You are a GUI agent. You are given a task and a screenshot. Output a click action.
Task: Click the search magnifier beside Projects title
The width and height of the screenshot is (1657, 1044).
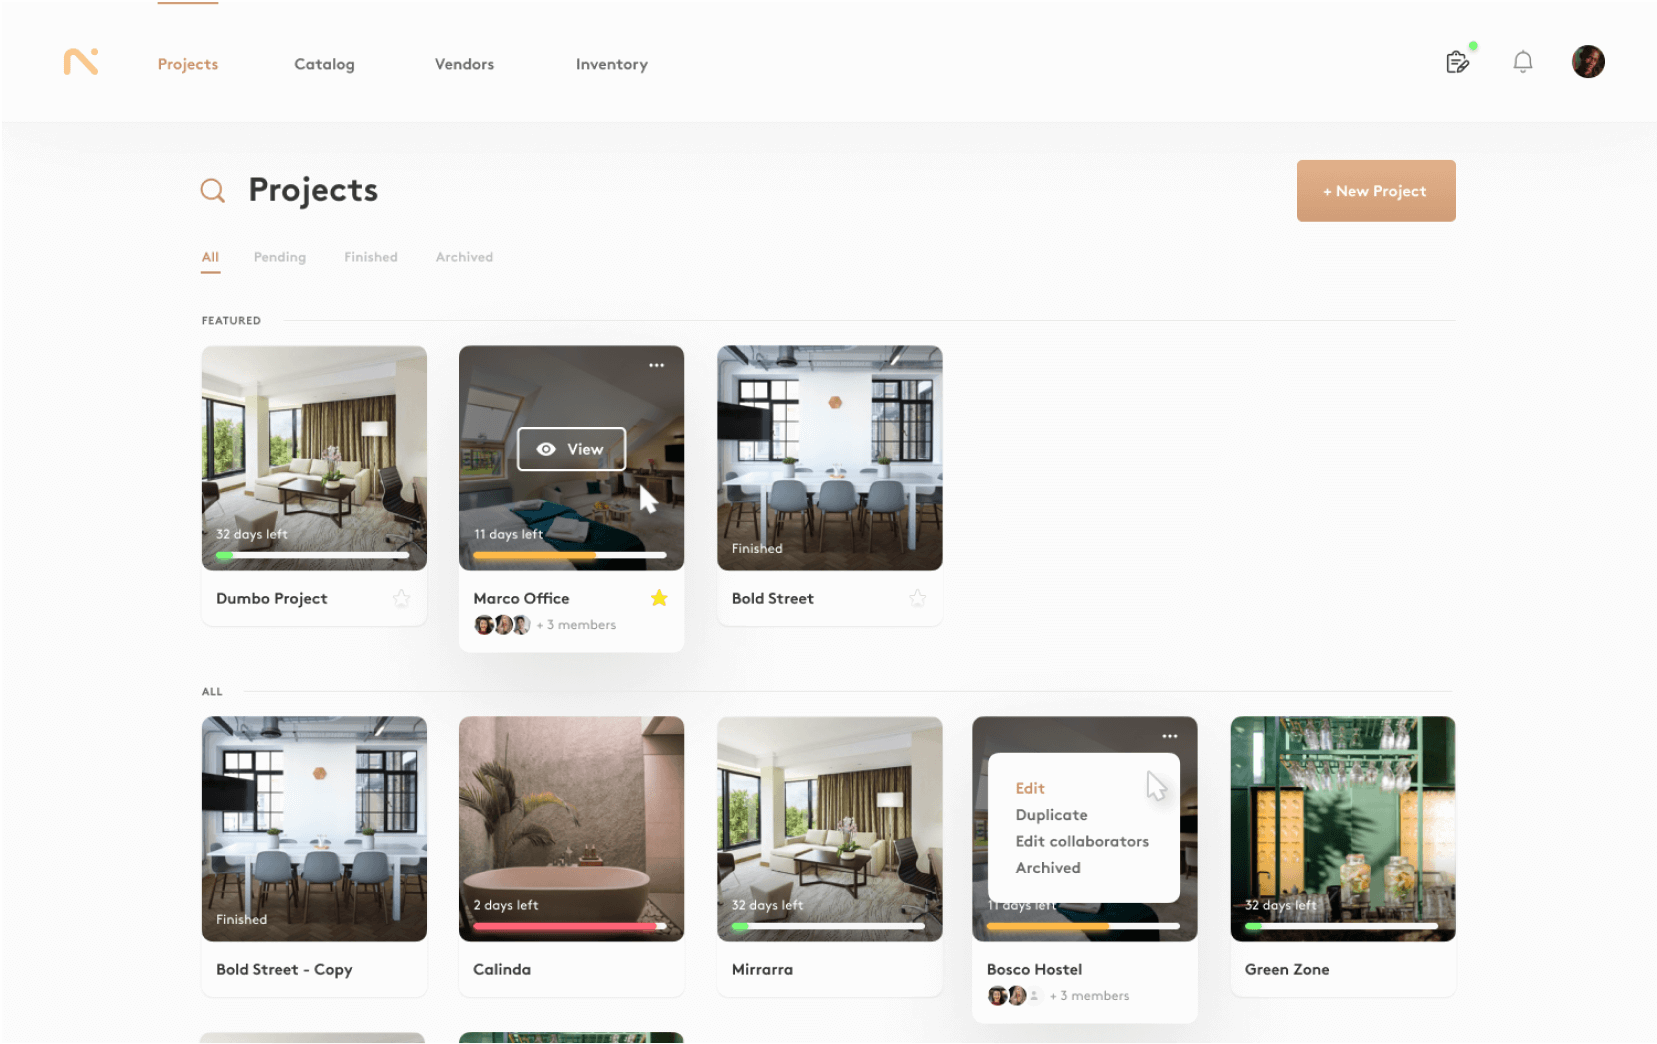point(212,190)
